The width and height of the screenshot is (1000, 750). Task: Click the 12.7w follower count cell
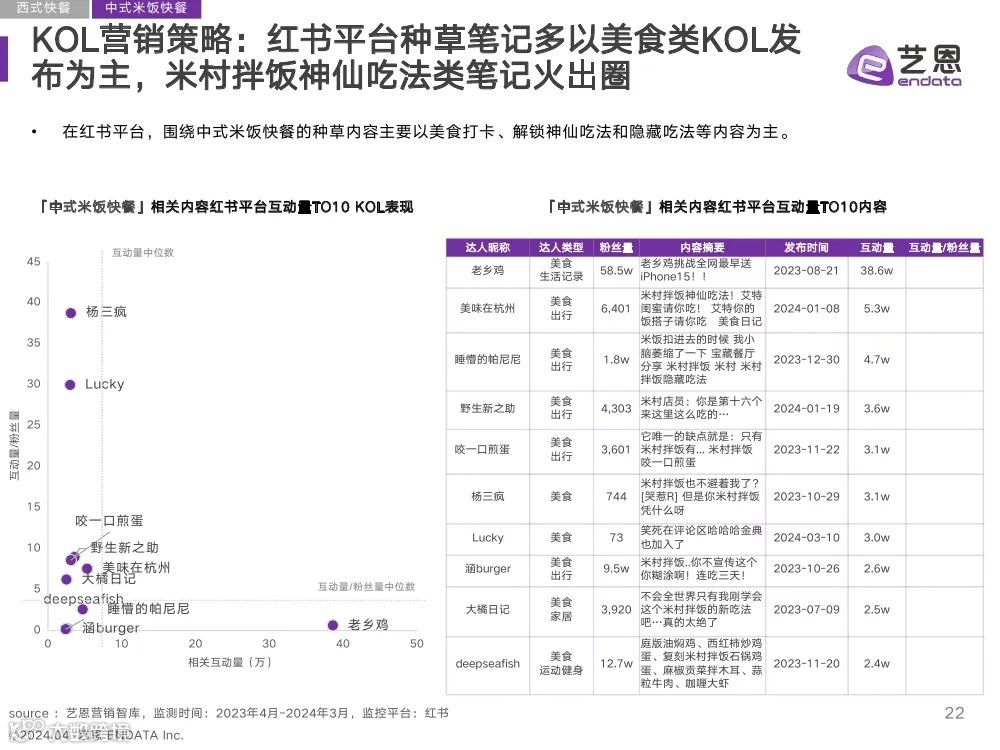(616, 664)
